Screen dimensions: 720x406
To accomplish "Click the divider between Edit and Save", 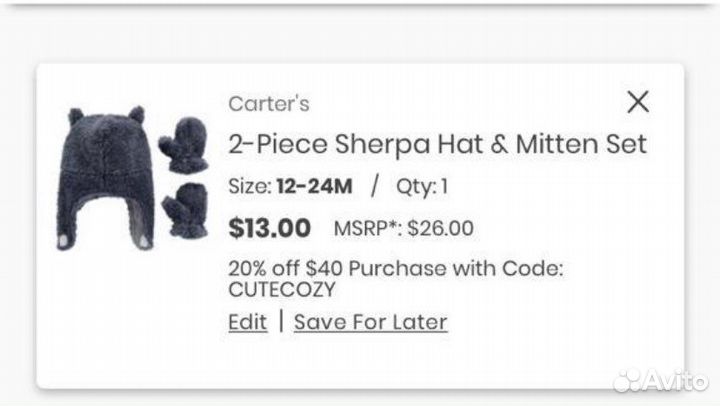I will [x=281, y=322].
